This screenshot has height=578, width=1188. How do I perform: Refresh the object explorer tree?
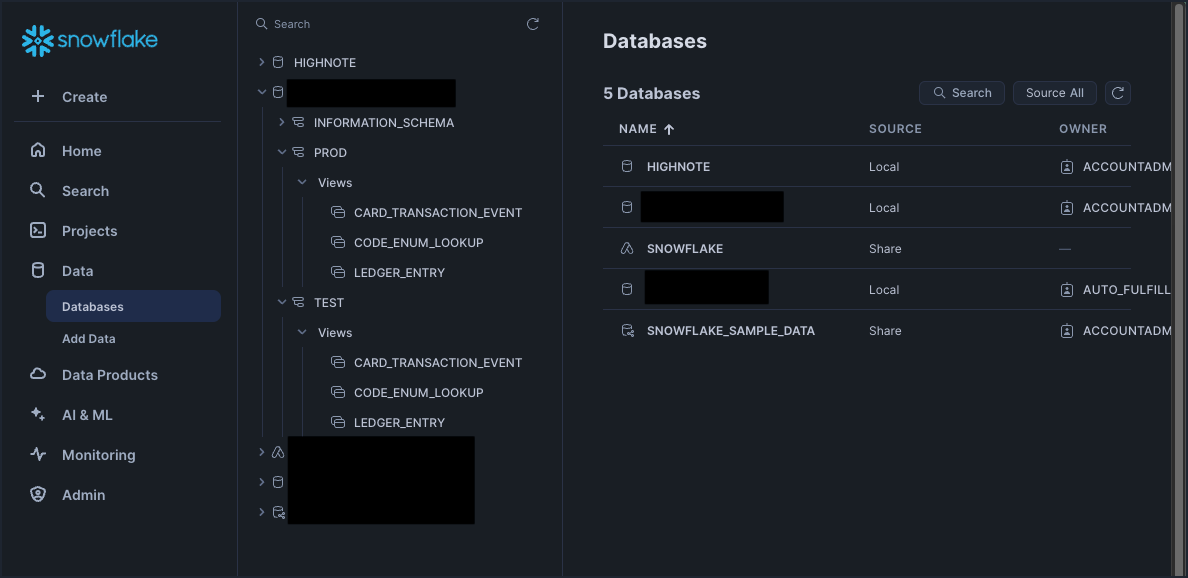533,24
